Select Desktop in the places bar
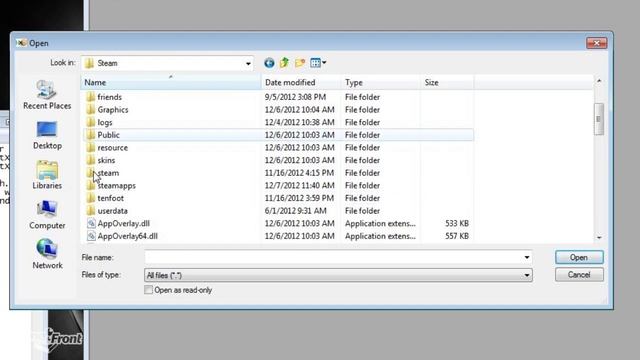 click(x=47, y=136)
